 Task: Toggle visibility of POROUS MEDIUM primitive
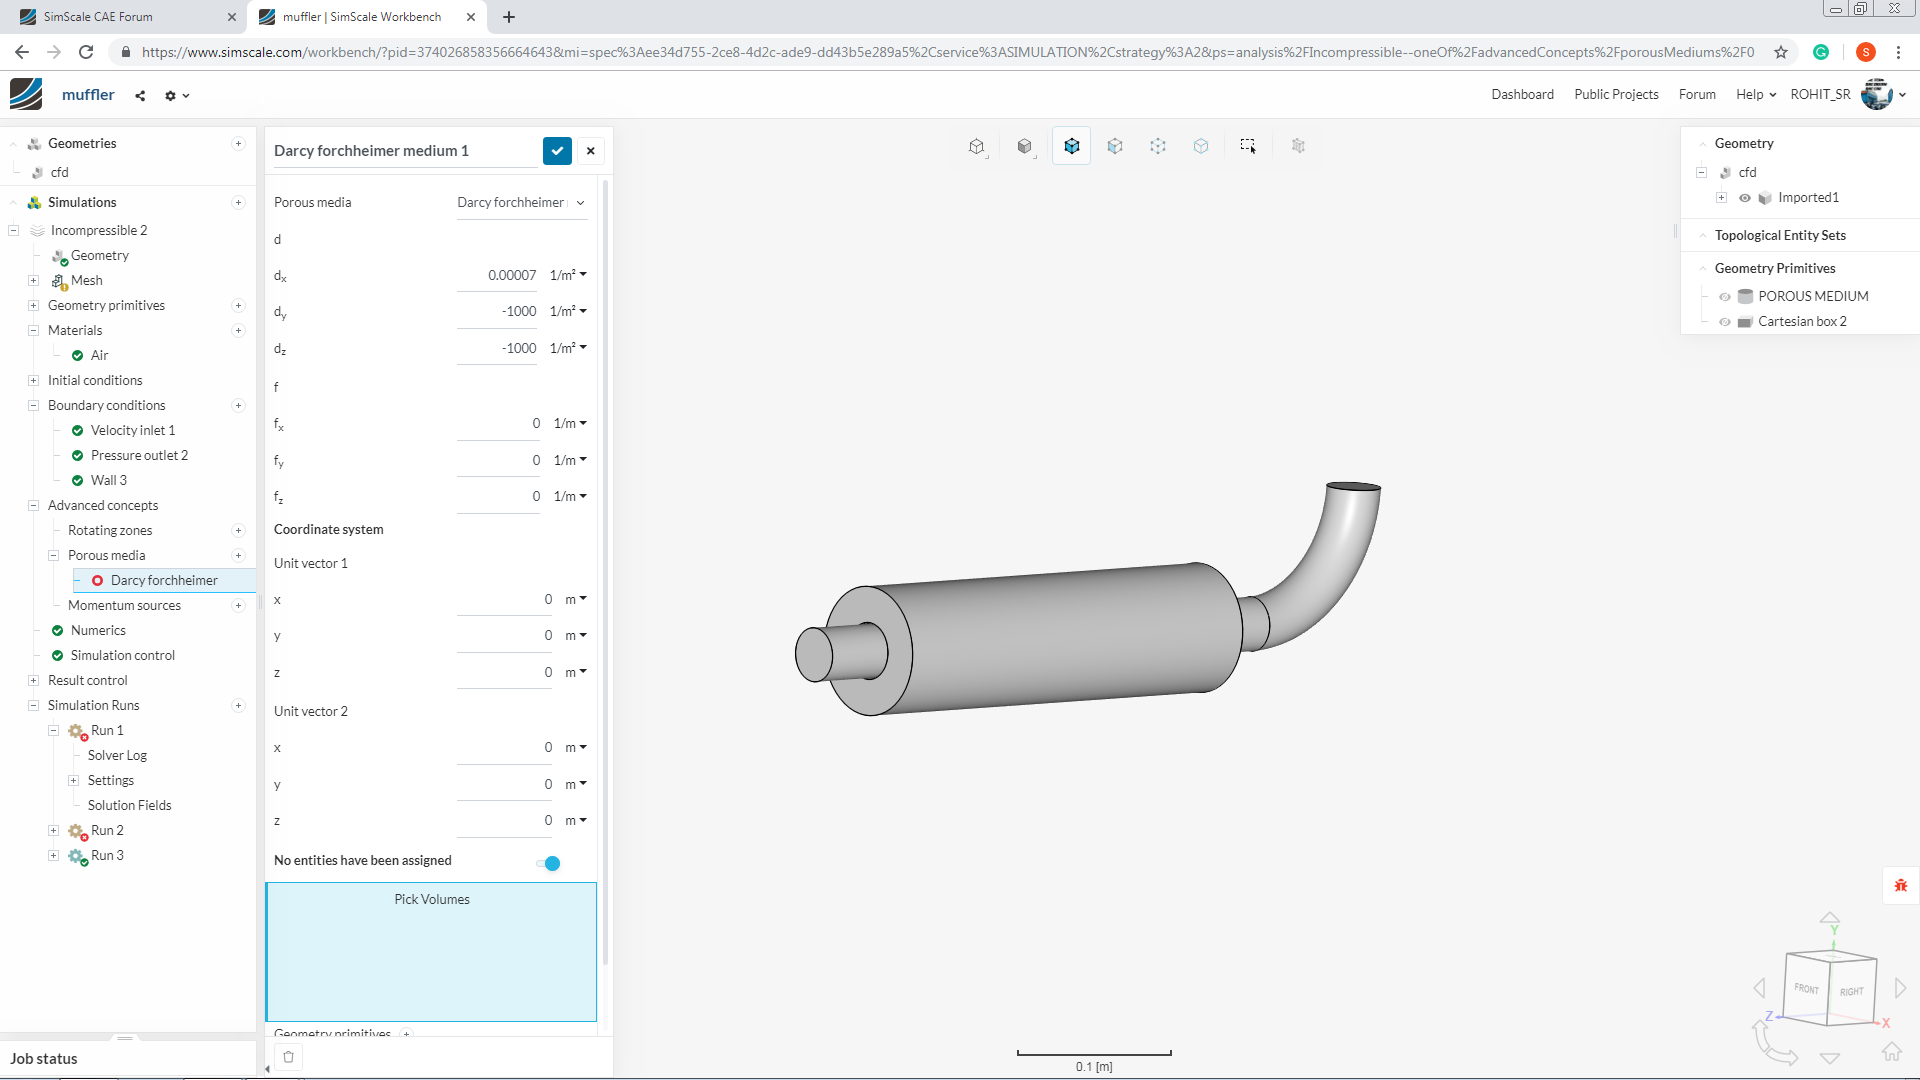tap(1725, 297)
